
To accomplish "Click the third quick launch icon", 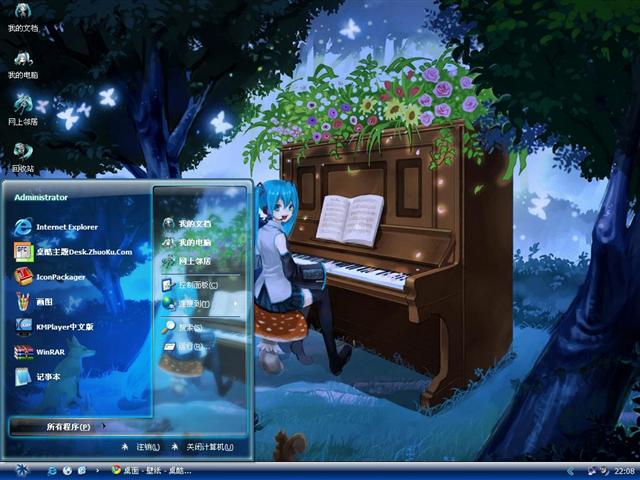I will (82, 471).
